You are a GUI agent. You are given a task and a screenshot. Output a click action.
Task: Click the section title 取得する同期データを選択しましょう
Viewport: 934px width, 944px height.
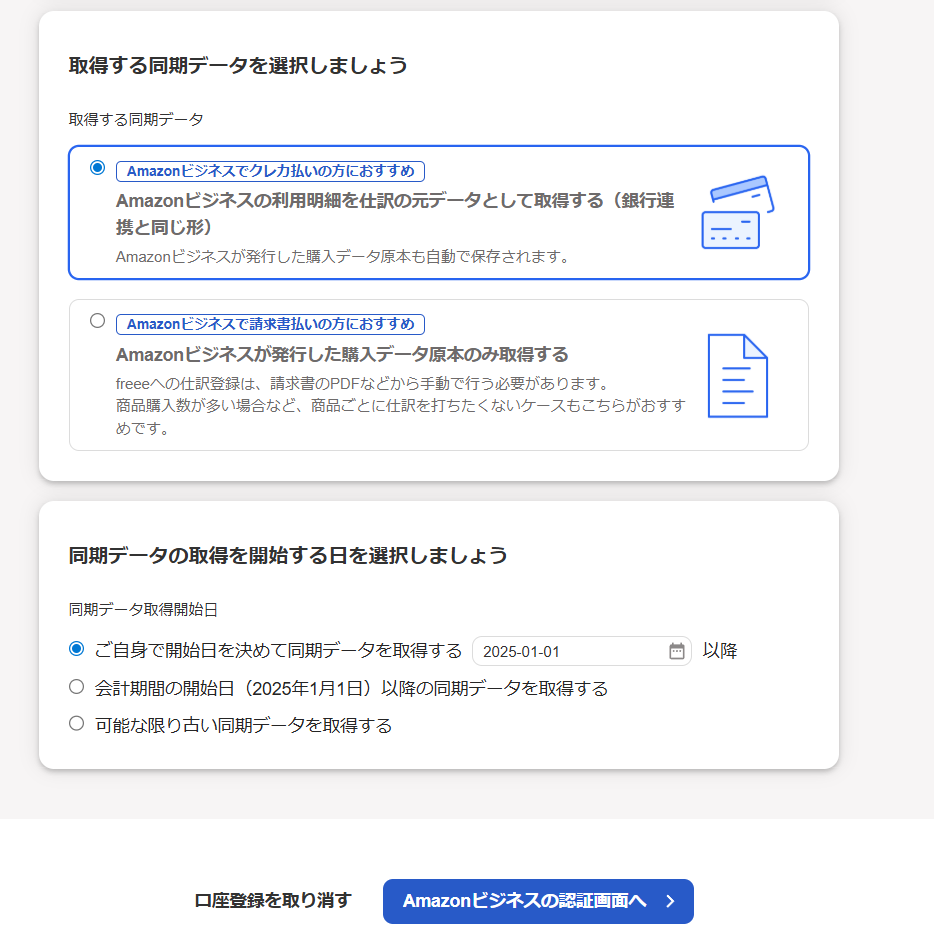[x=238, y=65]
